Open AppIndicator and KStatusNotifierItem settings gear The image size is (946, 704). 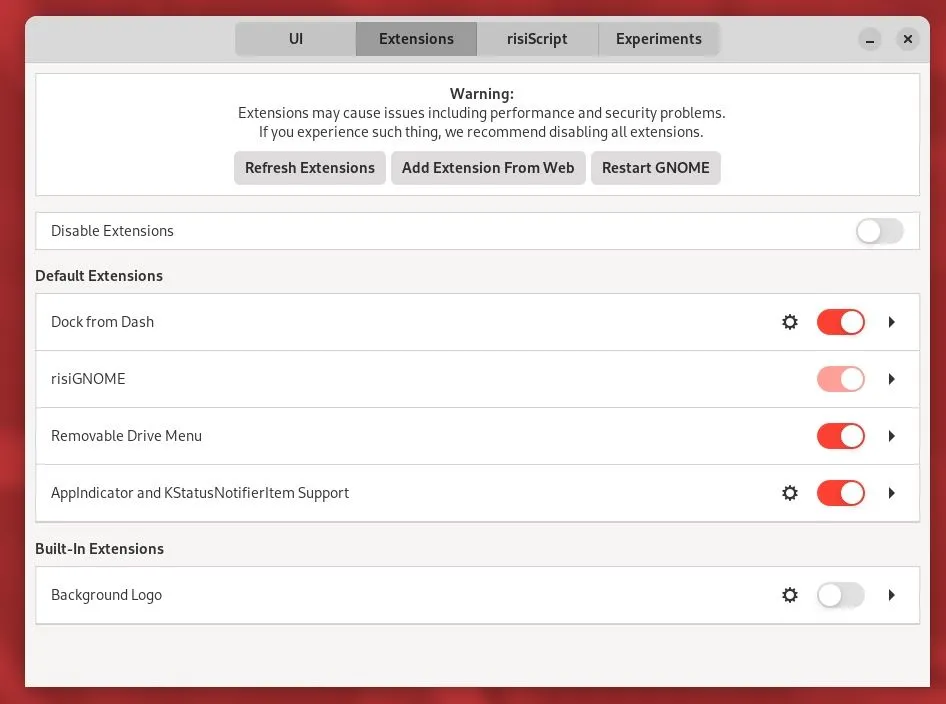point(790,493)
